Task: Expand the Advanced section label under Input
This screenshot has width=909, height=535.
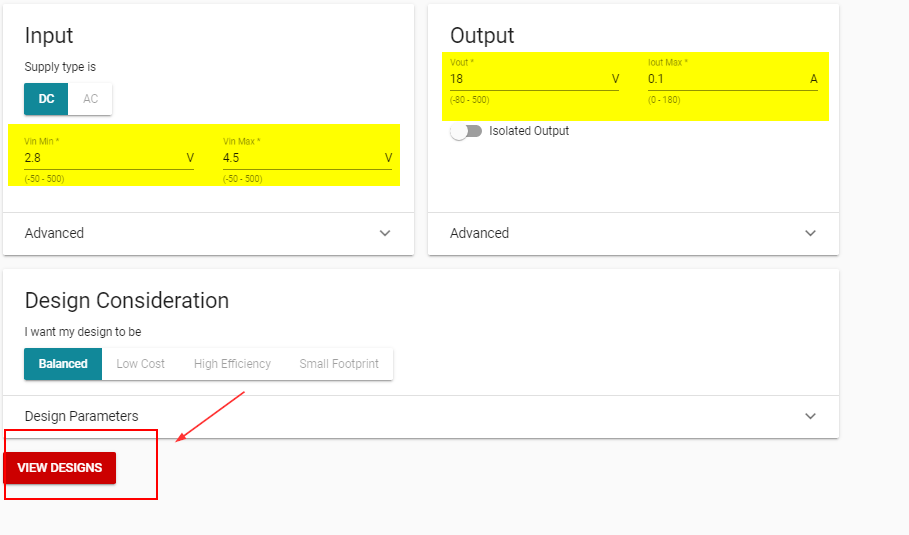Action: [54, 233]
